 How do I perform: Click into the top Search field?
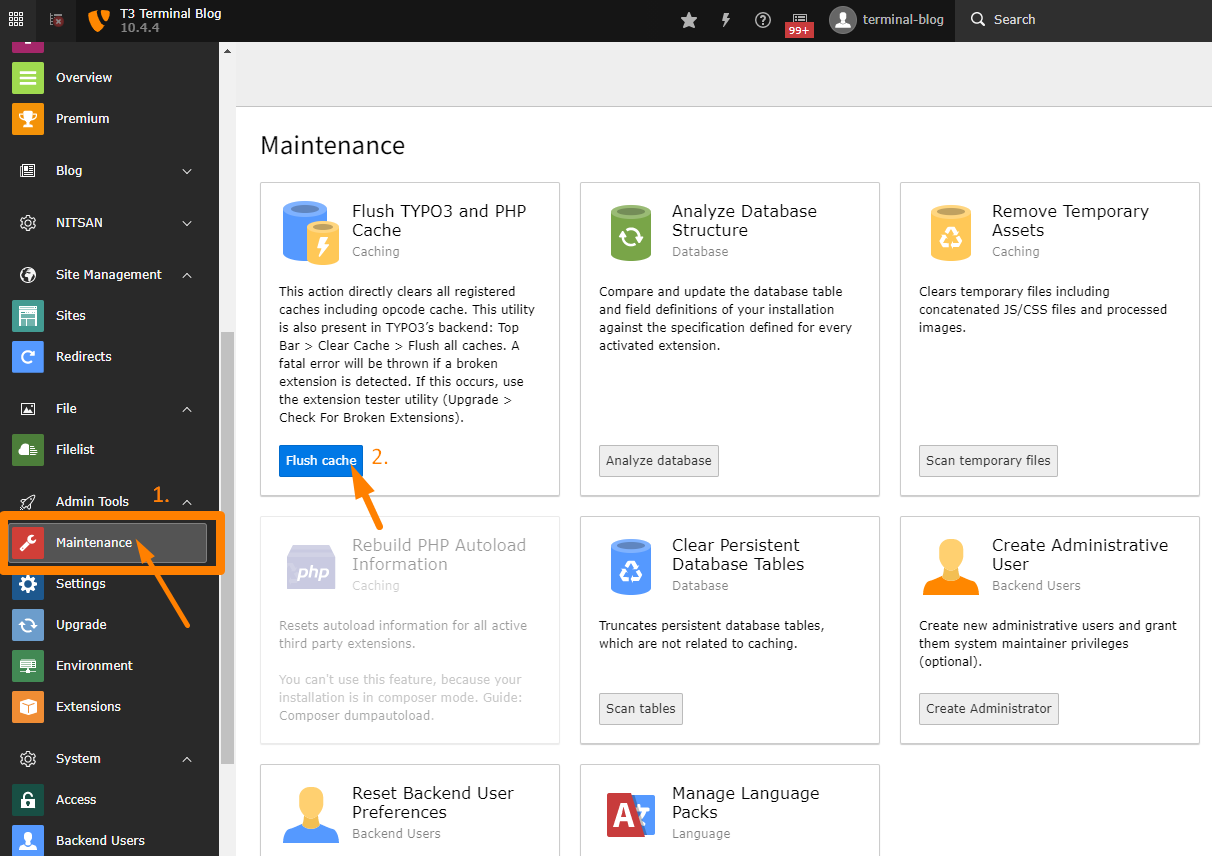(1083, 20)
